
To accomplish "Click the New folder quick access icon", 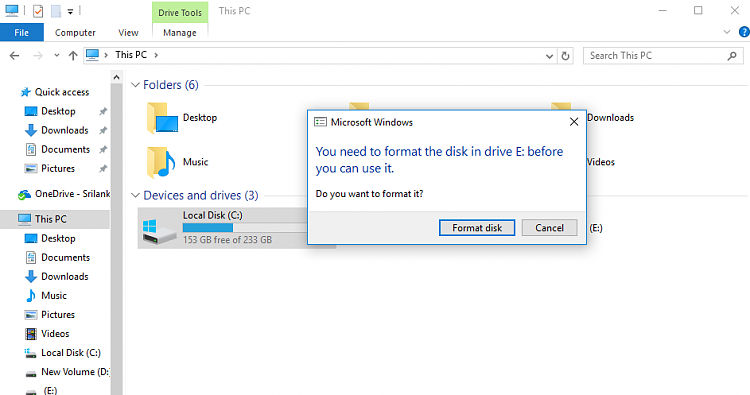I will (56, 11).
